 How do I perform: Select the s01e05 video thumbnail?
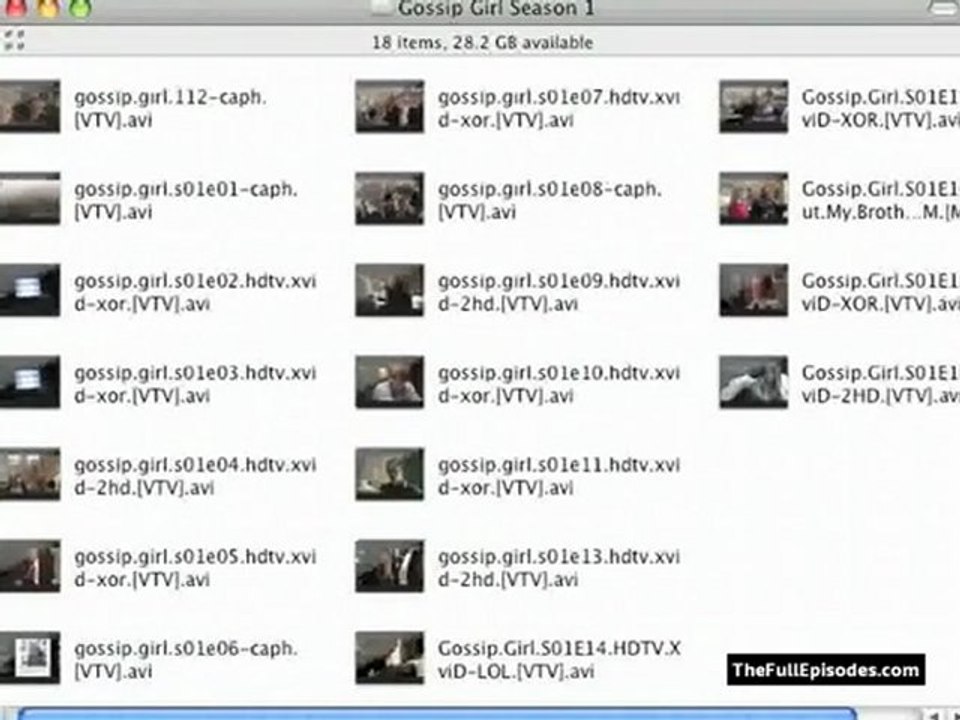pos(29,566)
